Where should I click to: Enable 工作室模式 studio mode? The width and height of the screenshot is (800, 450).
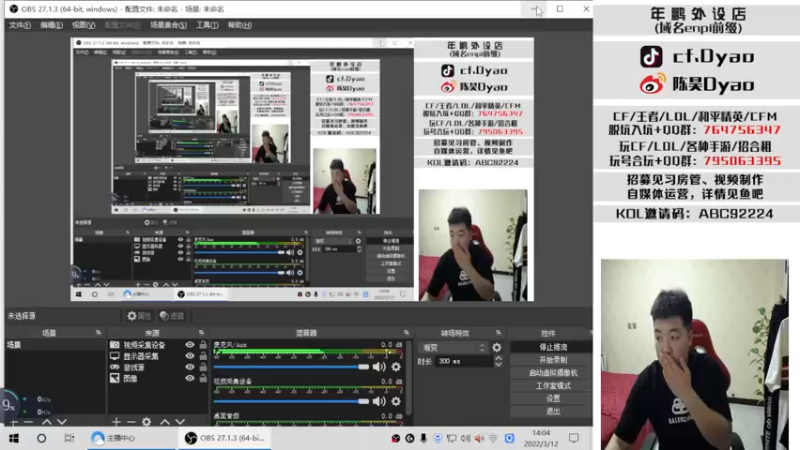click(x=552, y=385)
